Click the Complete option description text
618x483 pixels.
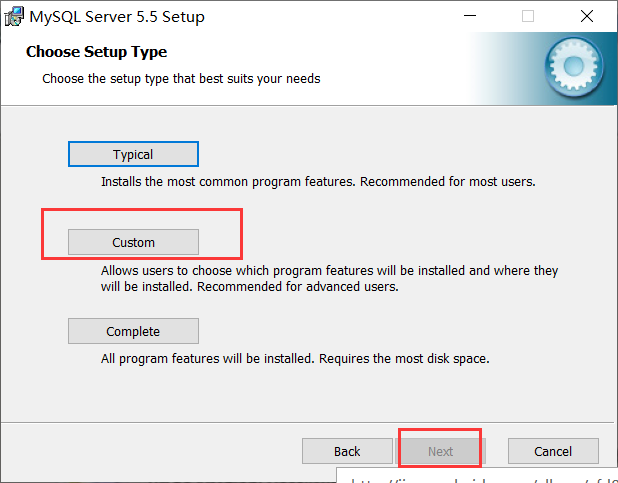click(294, 358)
